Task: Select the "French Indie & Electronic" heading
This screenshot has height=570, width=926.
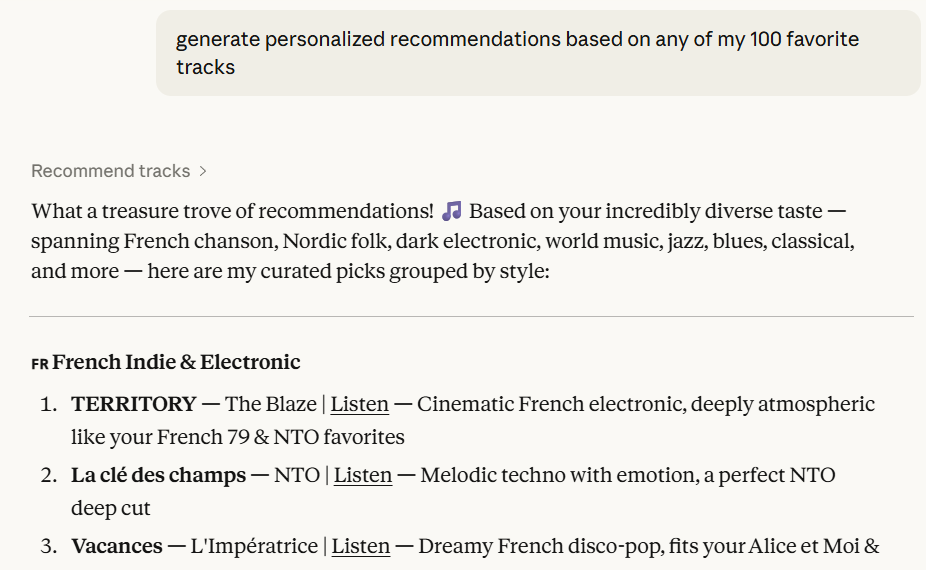Action: (x=176, y=362)
